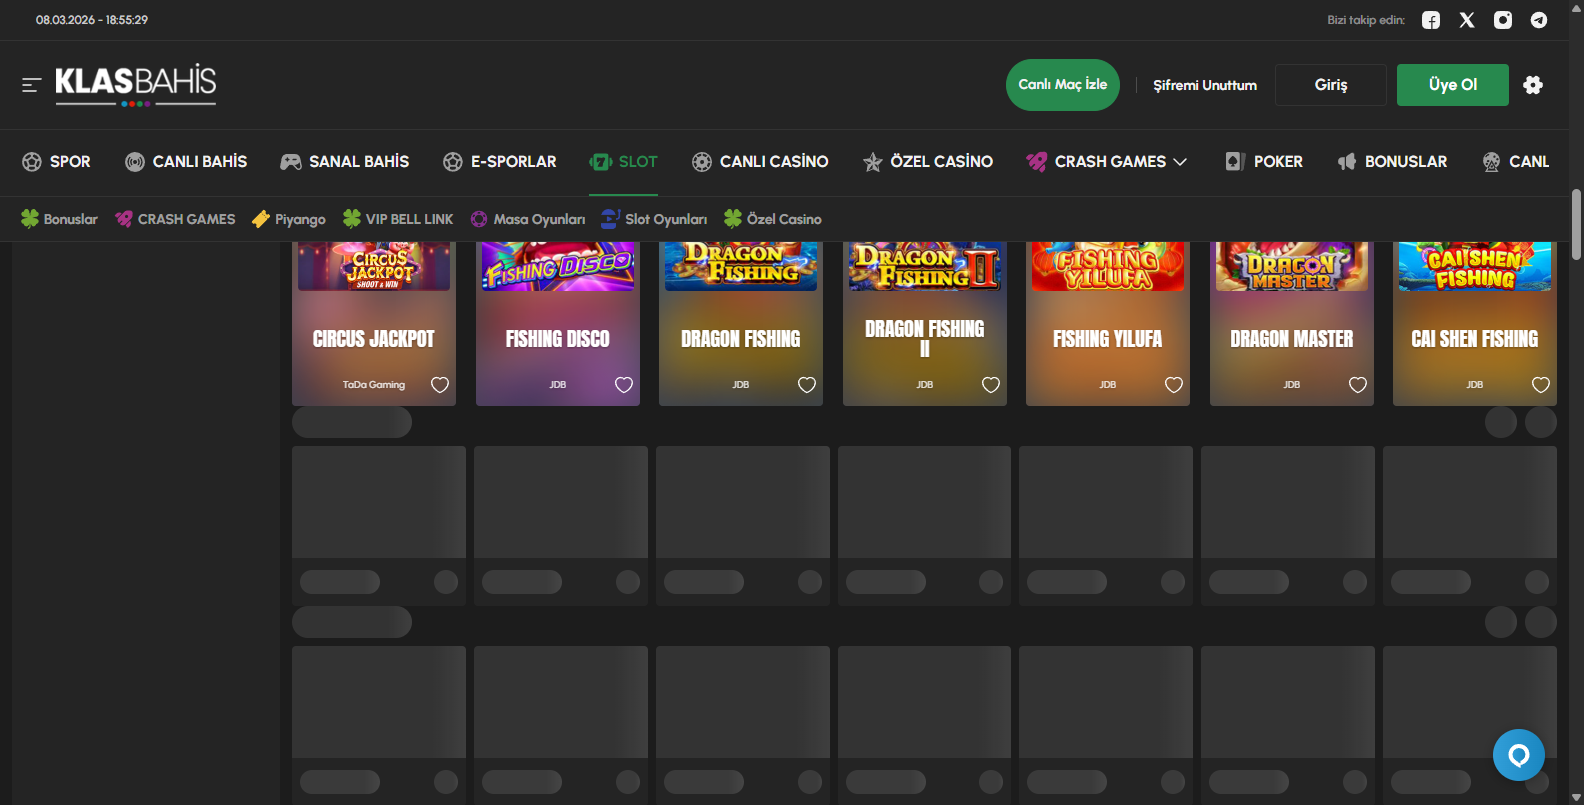This screenshot has height=805, width=1584.
Task: Open the X (Twitter) social icon
Action: click(1467, 20)
